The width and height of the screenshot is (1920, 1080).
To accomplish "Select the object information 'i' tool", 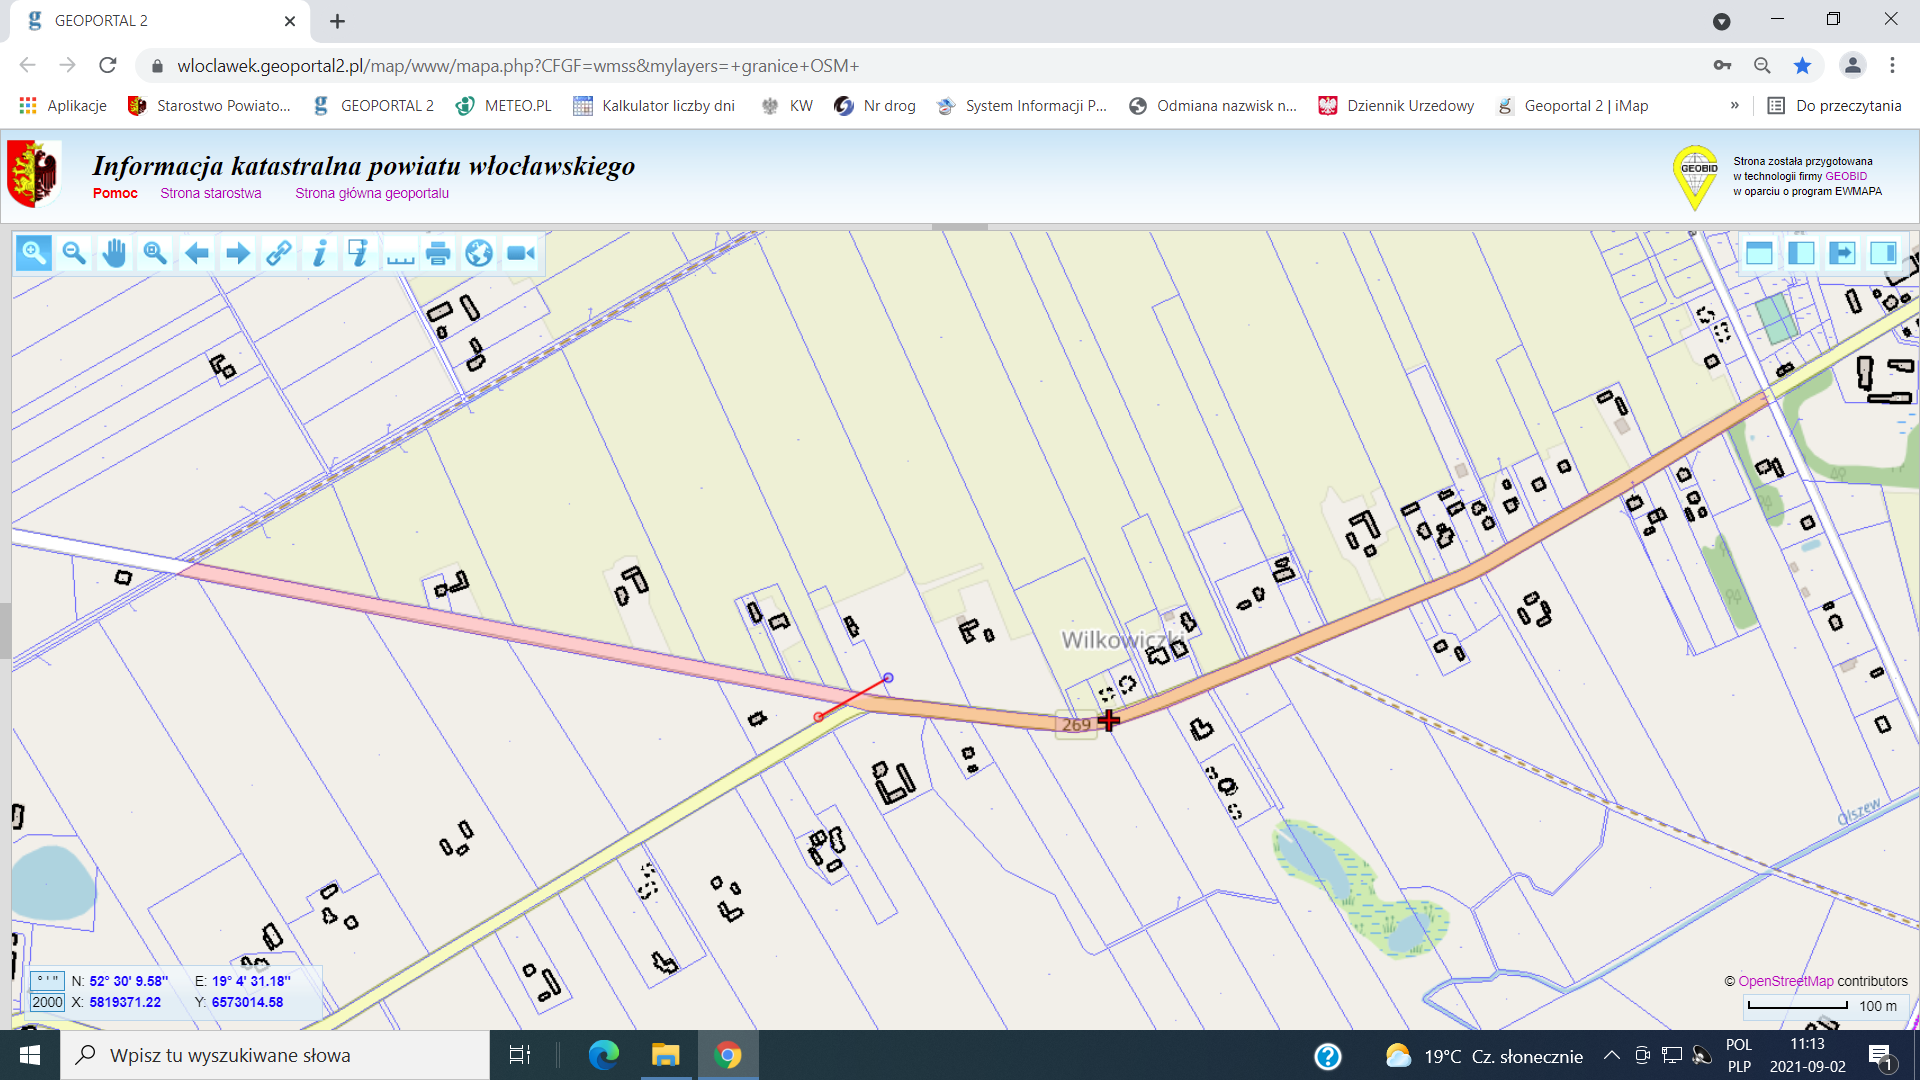I will pyautogui.click(x=319, y=253).
